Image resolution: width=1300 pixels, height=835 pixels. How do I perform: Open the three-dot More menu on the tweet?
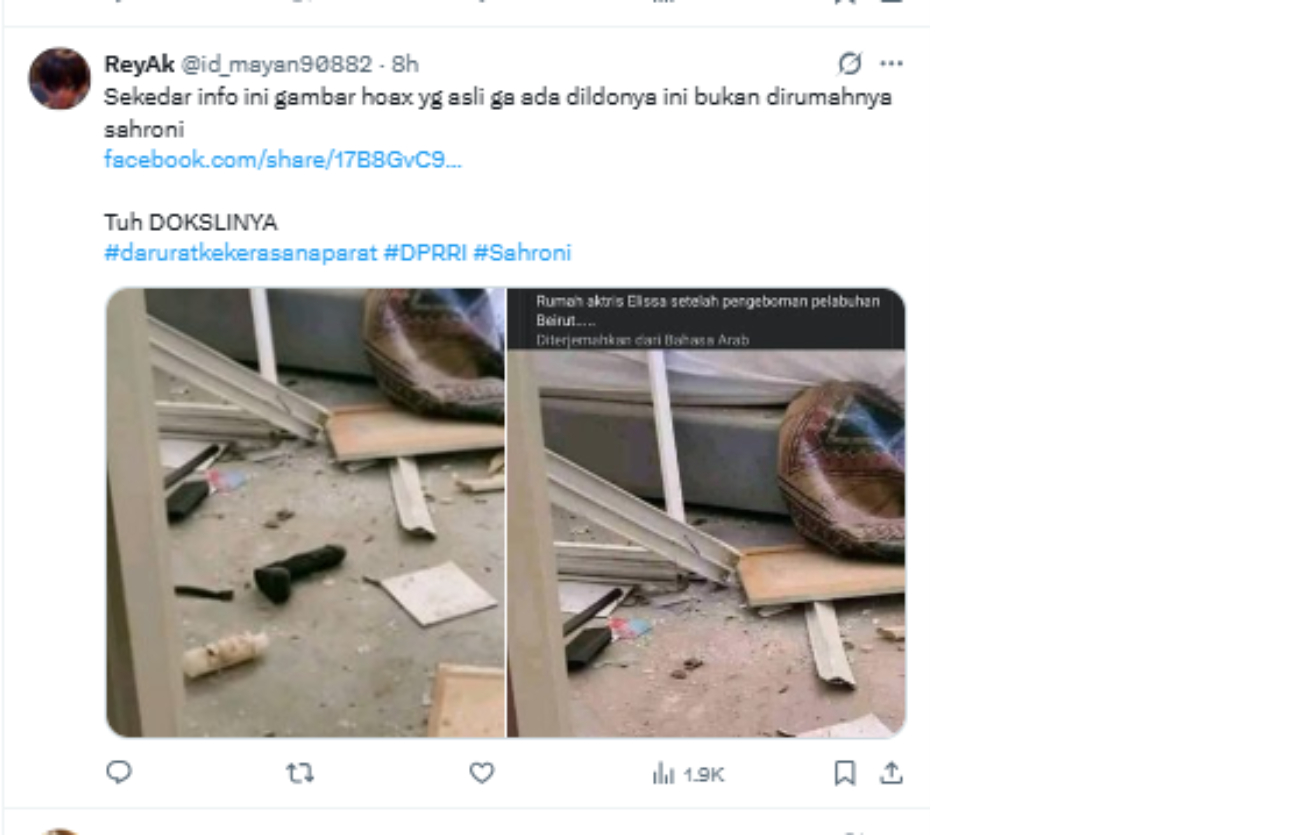click(x=891, y=64)
